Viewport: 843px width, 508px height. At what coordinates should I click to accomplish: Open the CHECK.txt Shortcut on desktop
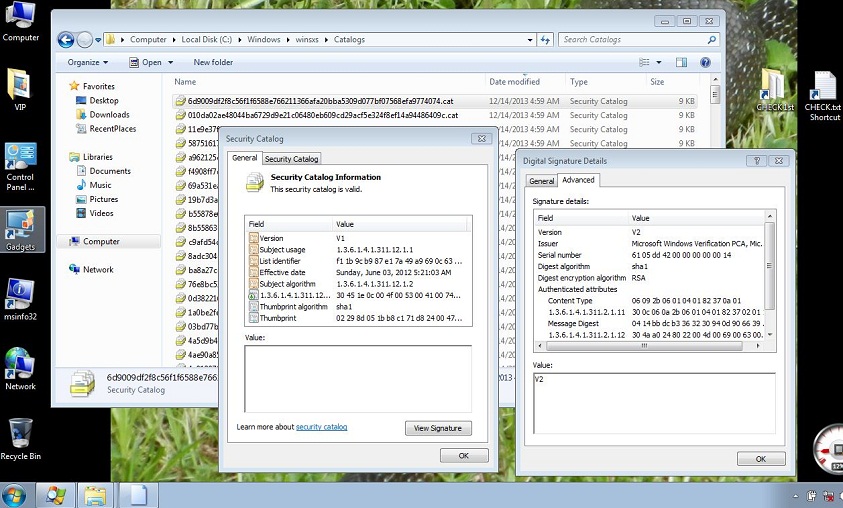point(824,96)
